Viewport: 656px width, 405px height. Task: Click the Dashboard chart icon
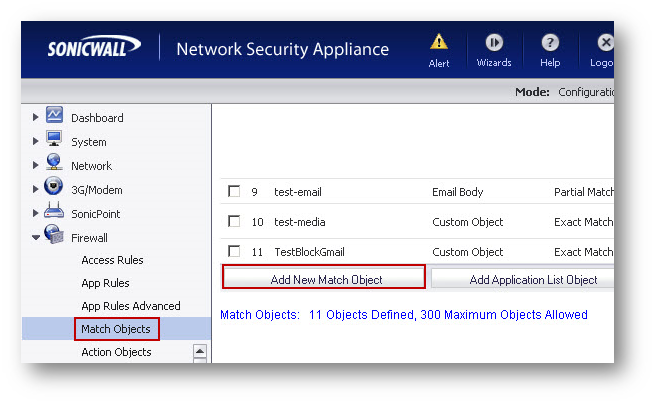(x=54, y=117)
